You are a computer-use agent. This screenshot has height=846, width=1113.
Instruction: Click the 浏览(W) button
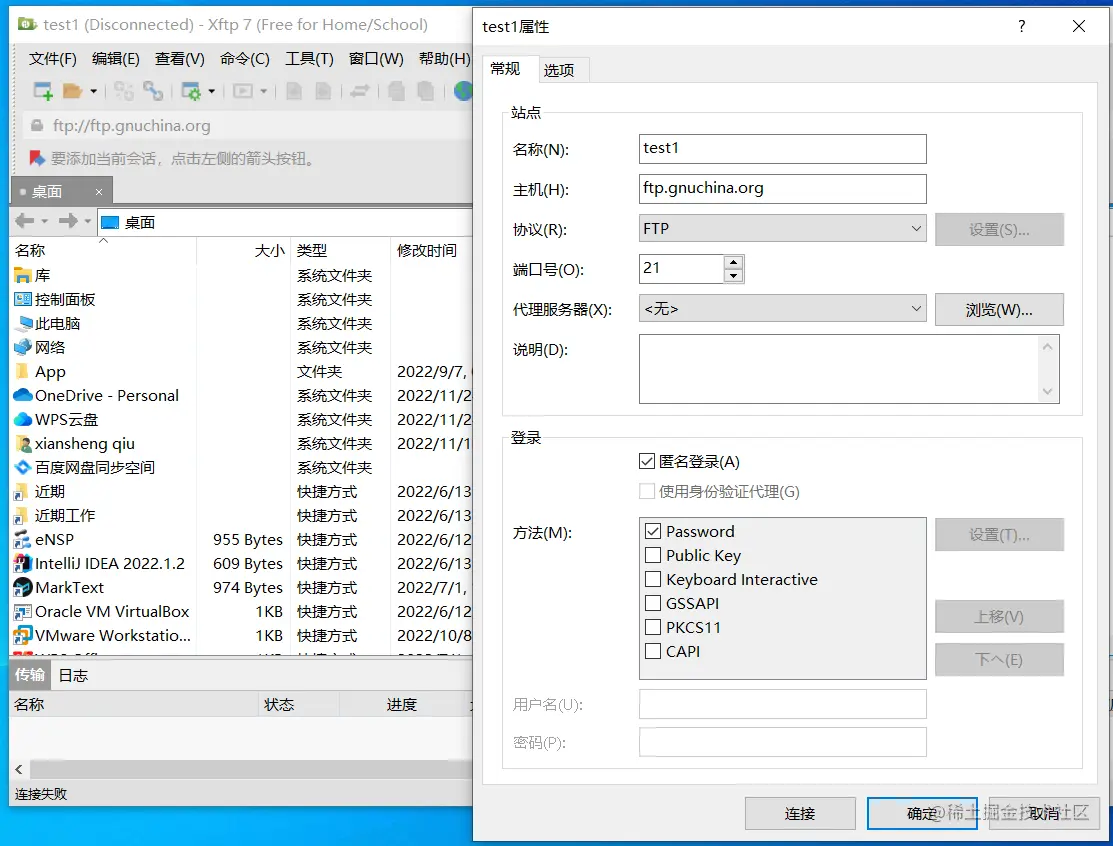point(998,309)
